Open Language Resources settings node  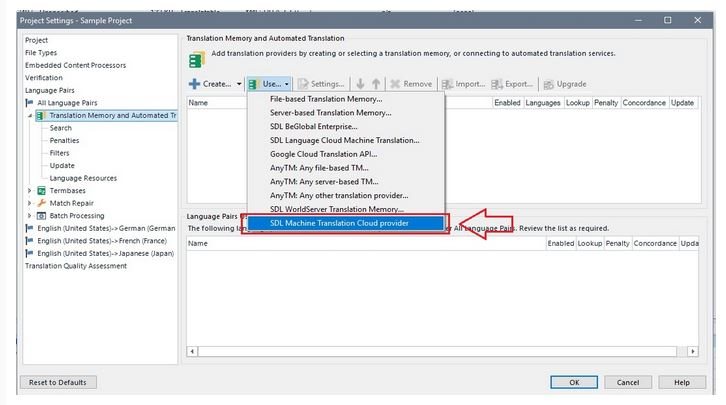(83, 178)
